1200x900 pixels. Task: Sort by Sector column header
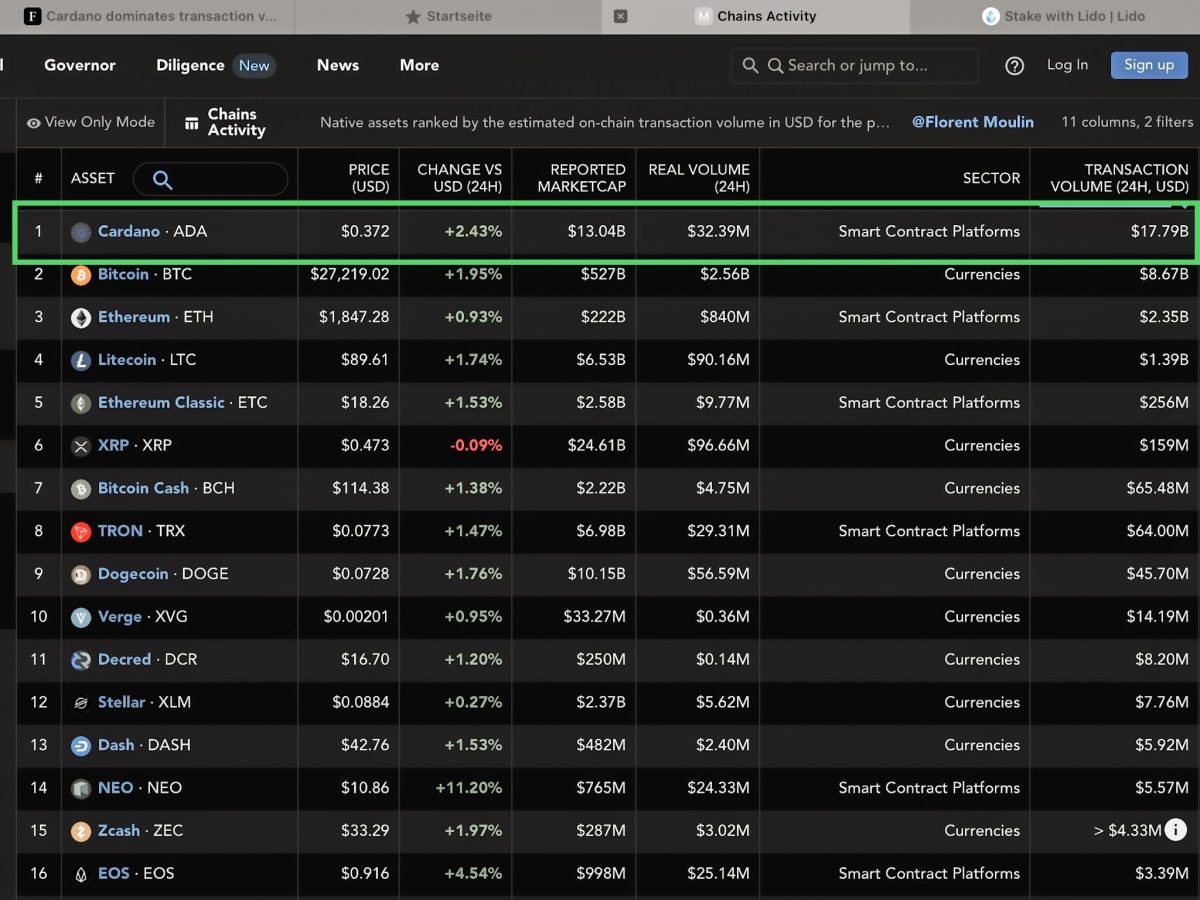[991, 178]
